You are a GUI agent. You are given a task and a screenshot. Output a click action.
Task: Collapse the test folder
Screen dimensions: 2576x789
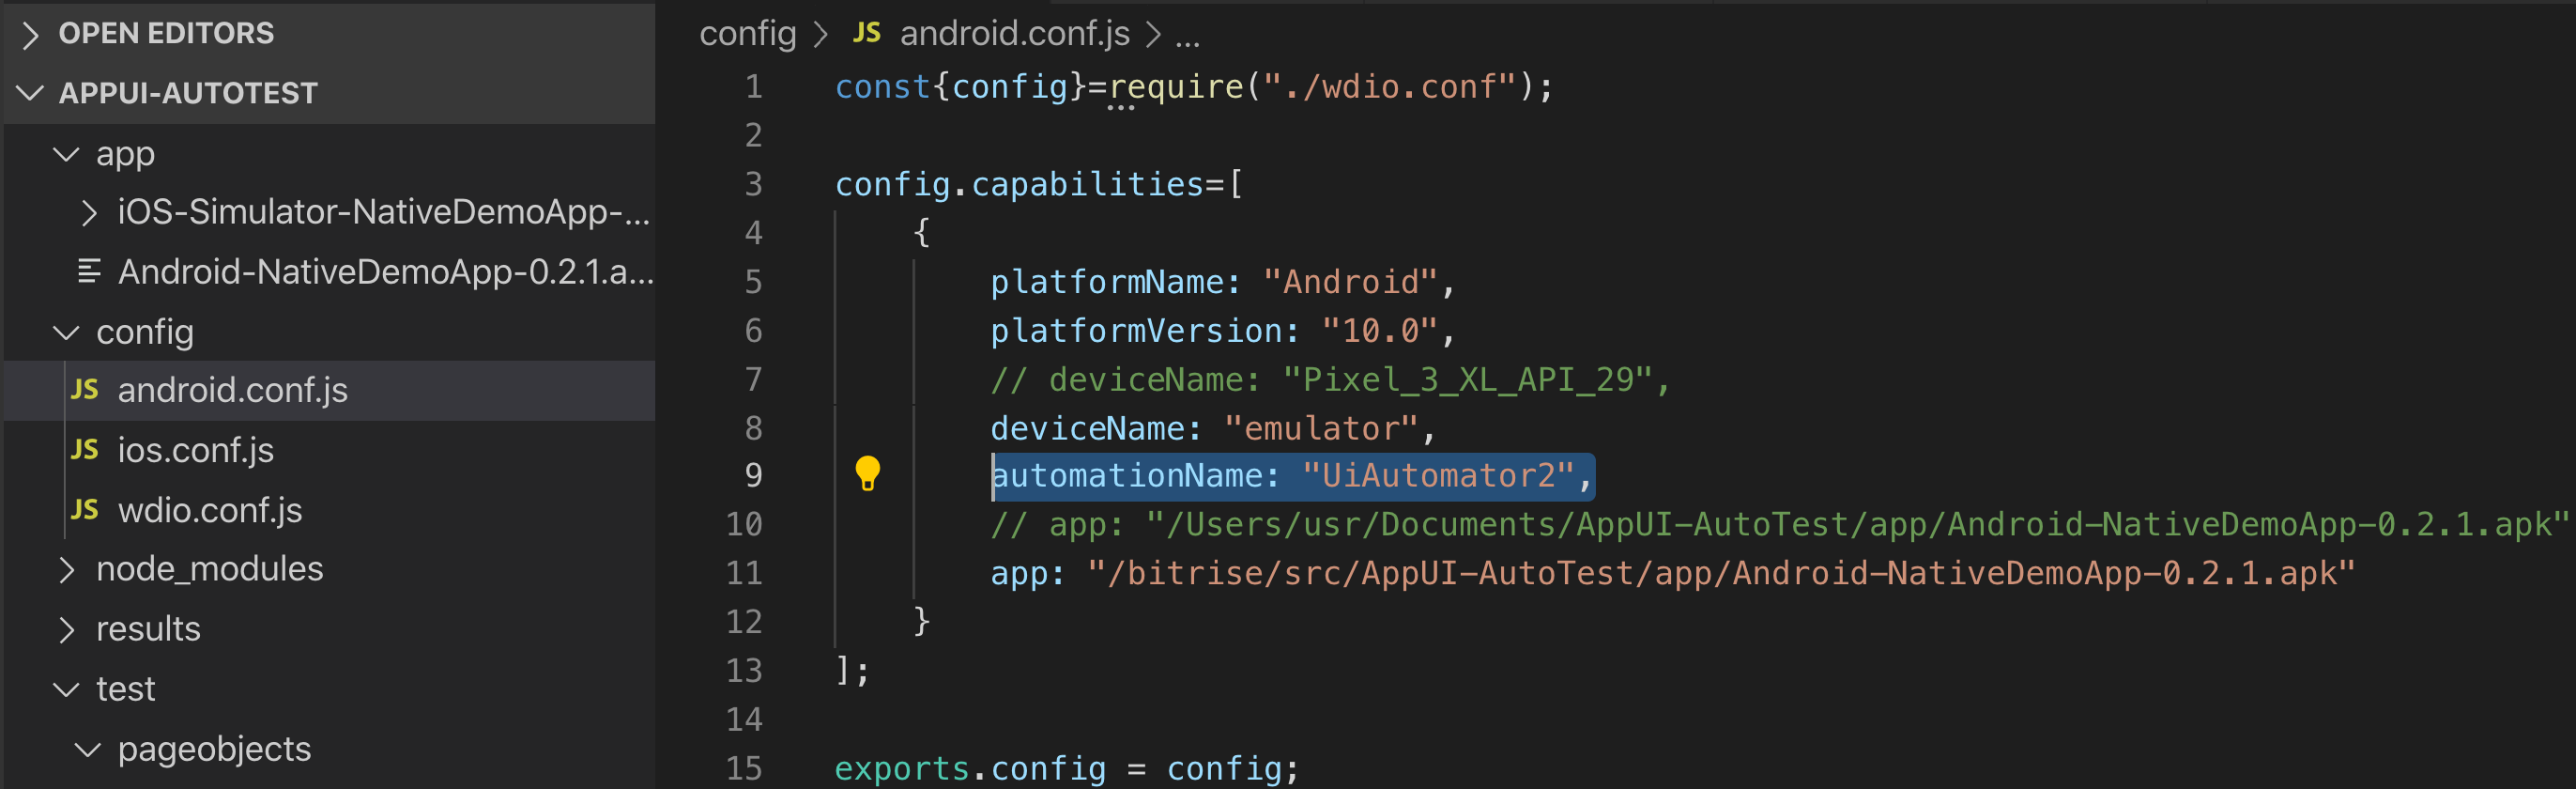click(66, 689)
